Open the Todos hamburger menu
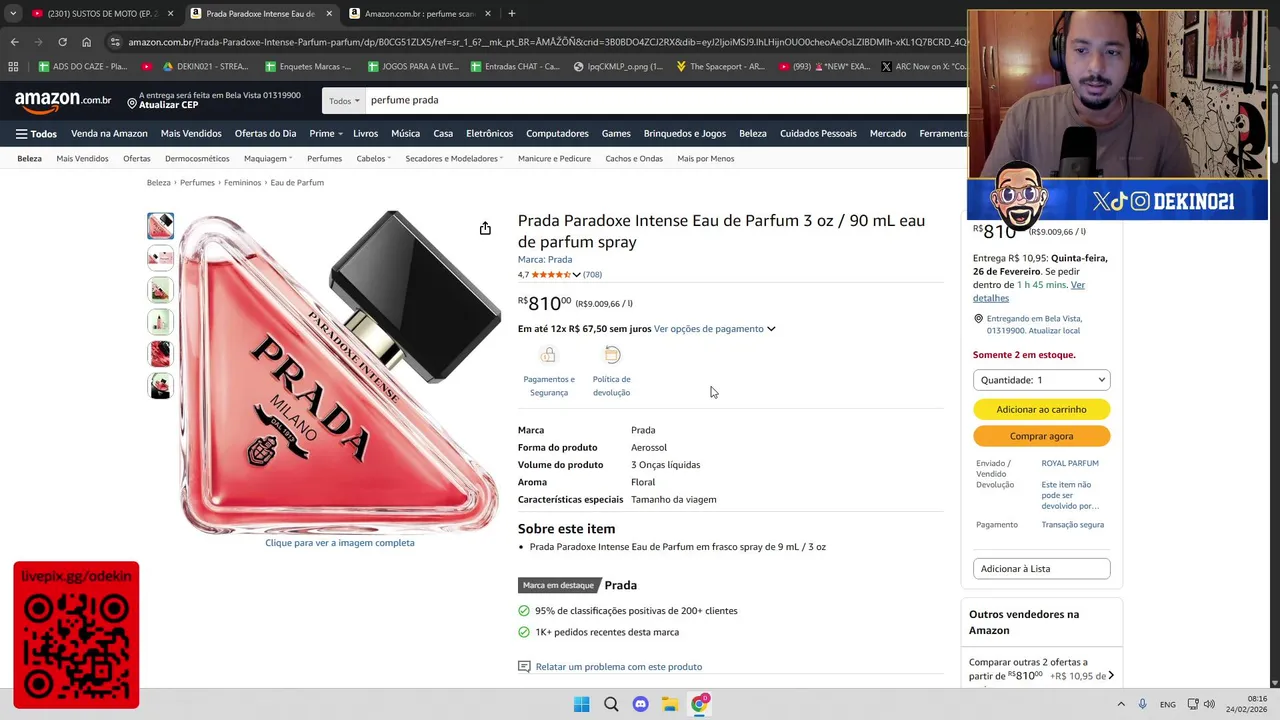Screen dimensions: 1280x720 click(36, 134)
